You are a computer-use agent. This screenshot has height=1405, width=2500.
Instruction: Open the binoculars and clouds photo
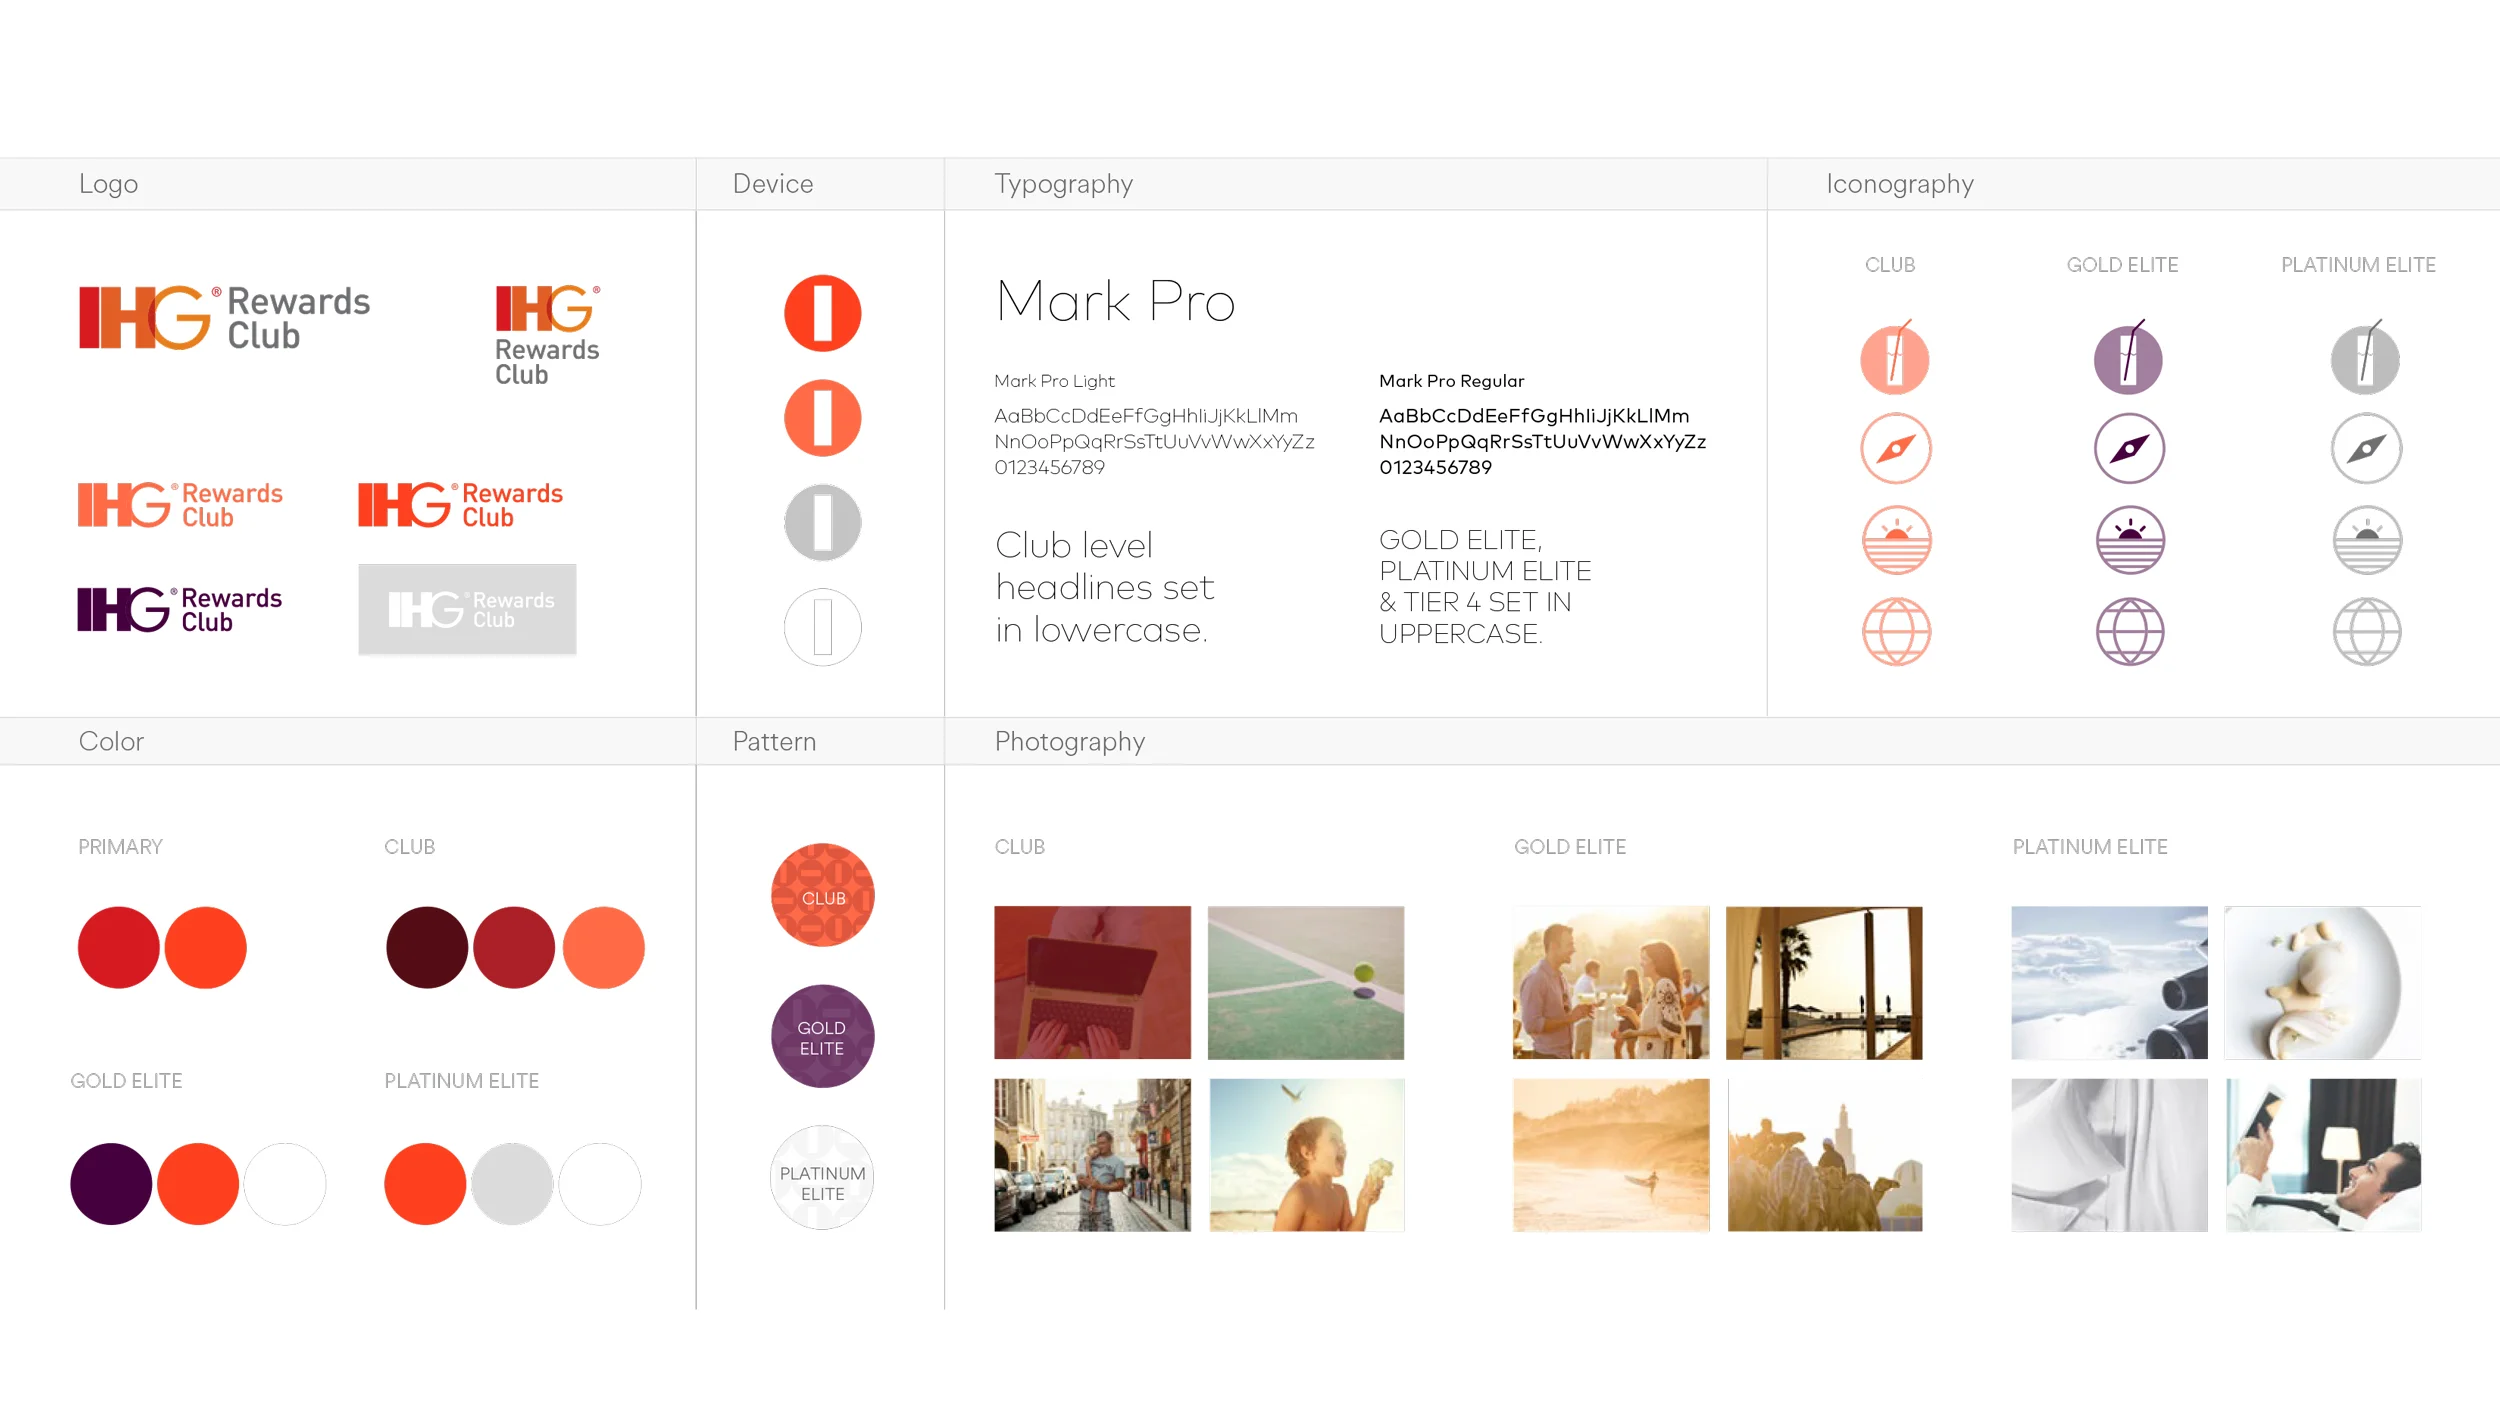coord(2109,982)
